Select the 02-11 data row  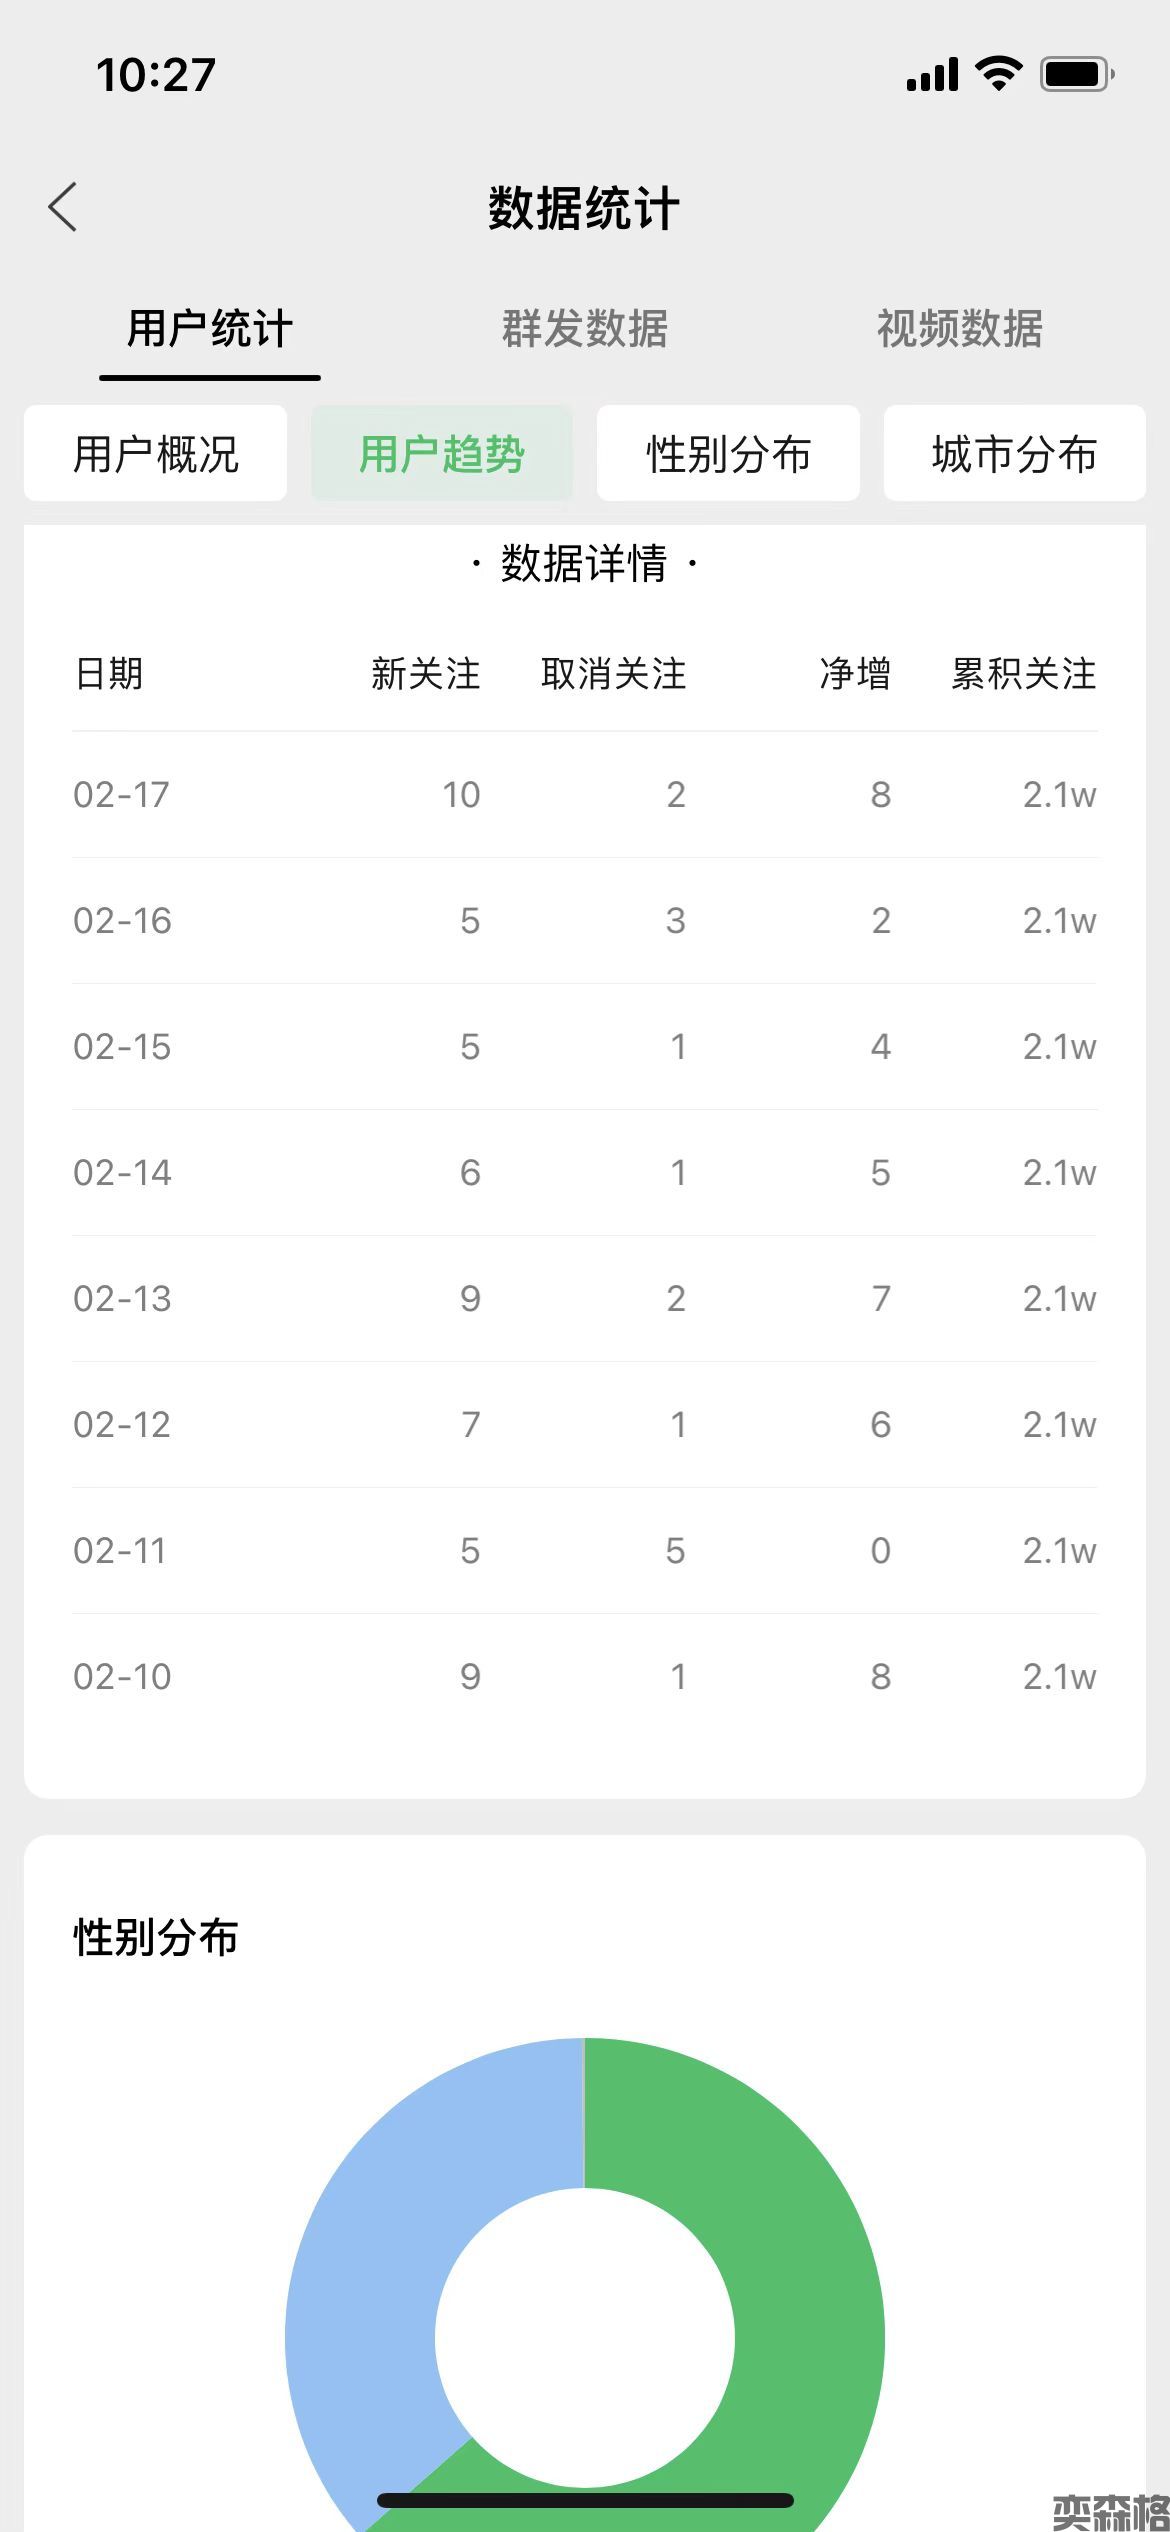coord(585,1551)
